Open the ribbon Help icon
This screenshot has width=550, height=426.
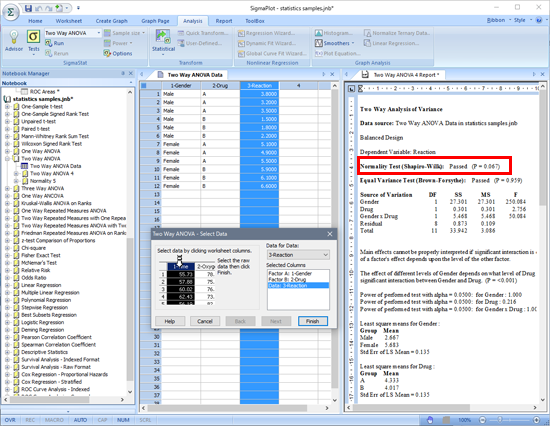click(x=539, y=20)
